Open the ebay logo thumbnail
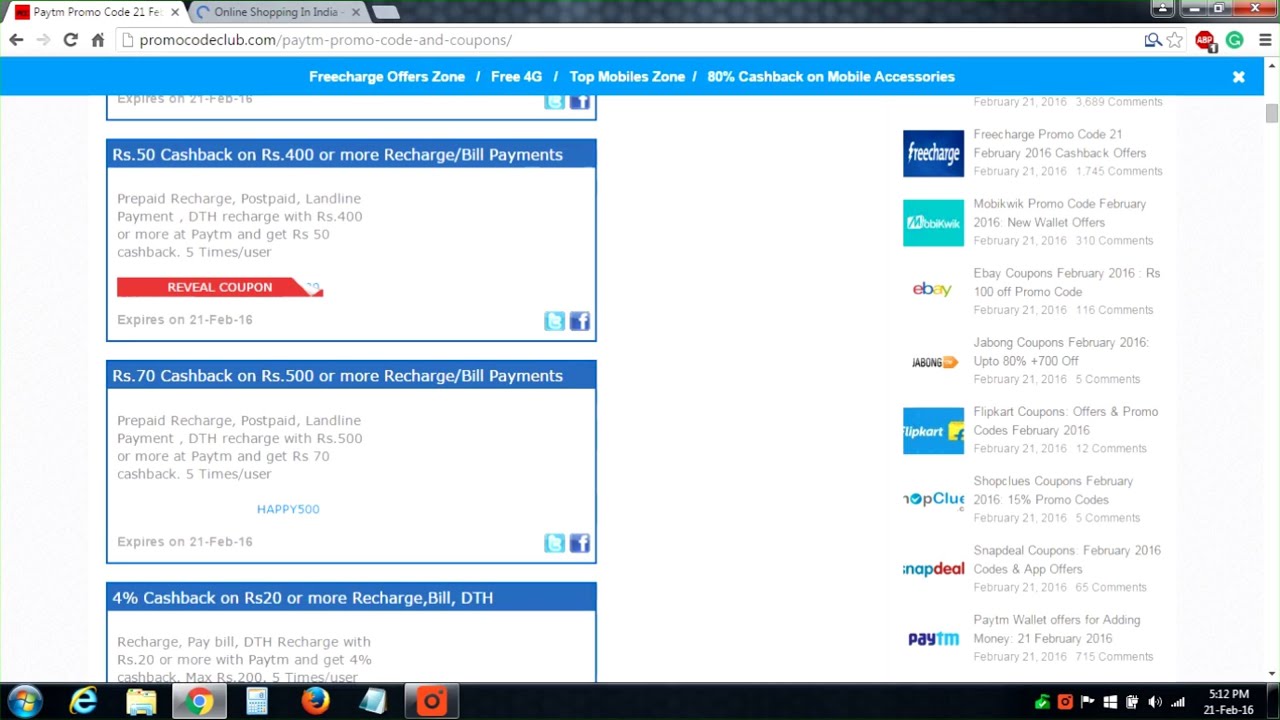This screenshot has width=1280, height=720. [933, 291]
